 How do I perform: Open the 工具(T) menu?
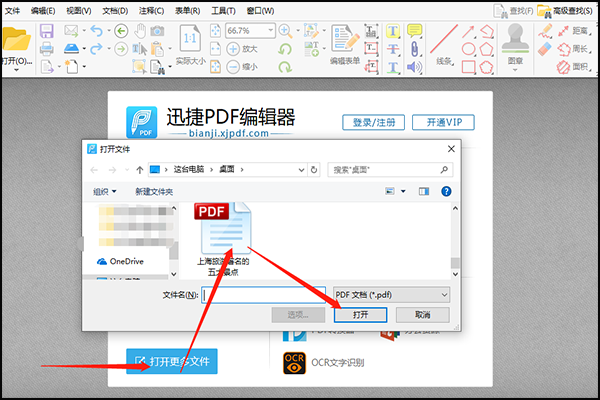click(223, 11)
